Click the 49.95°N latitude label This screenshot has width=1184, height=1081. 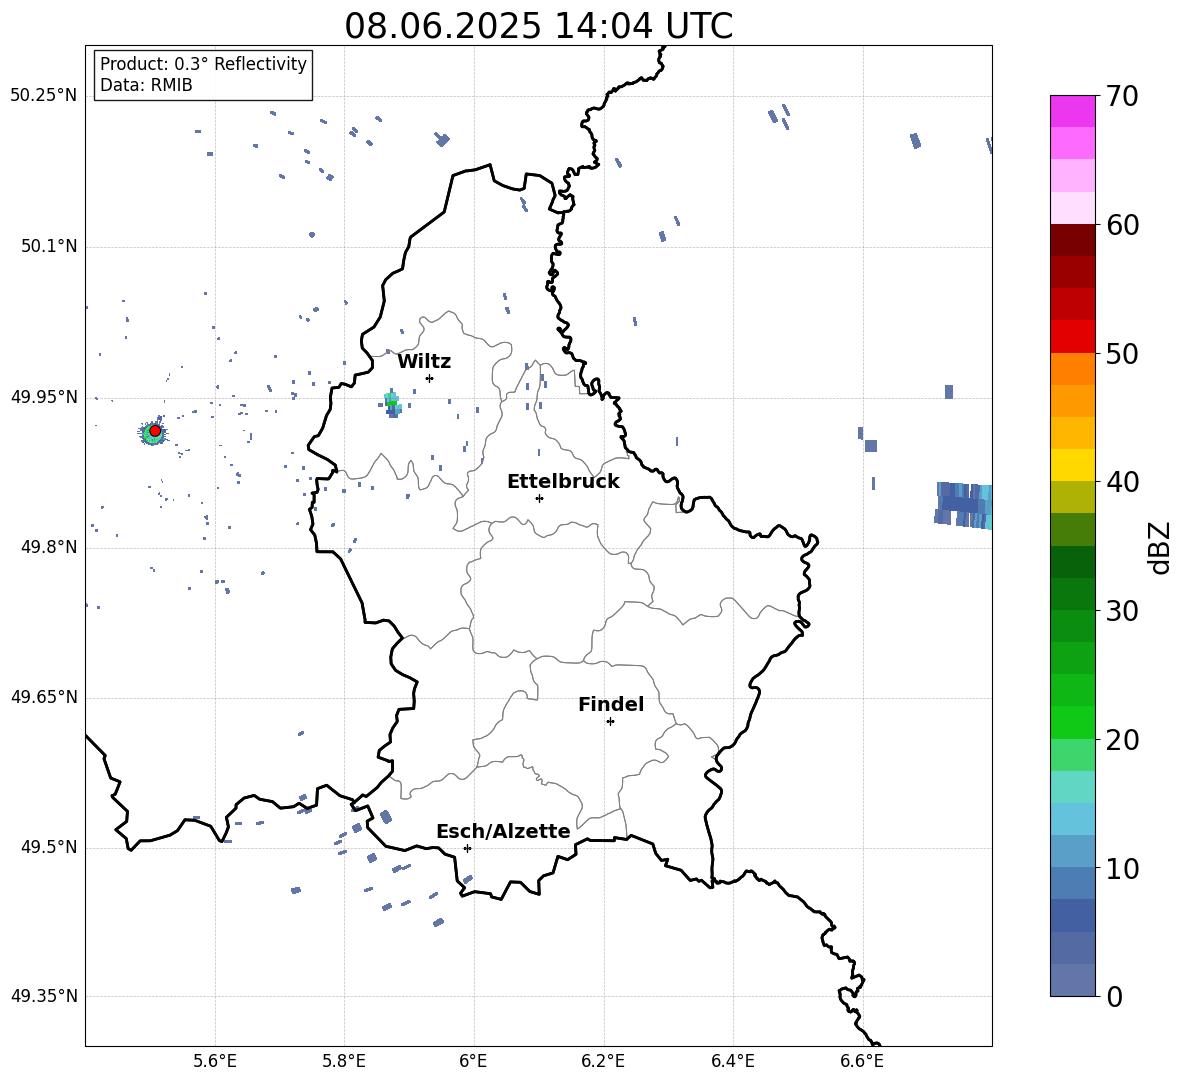pos(44,397)
